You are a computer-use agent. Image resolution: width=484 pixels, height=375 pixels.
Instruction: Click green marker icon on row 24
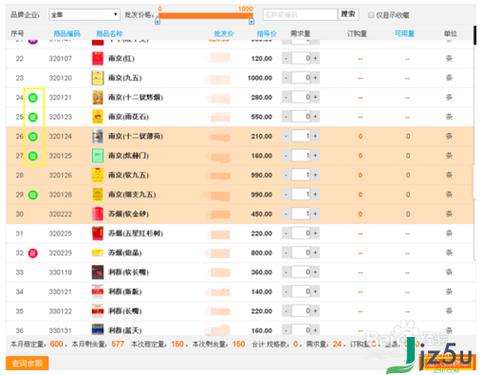click(33, 98)
